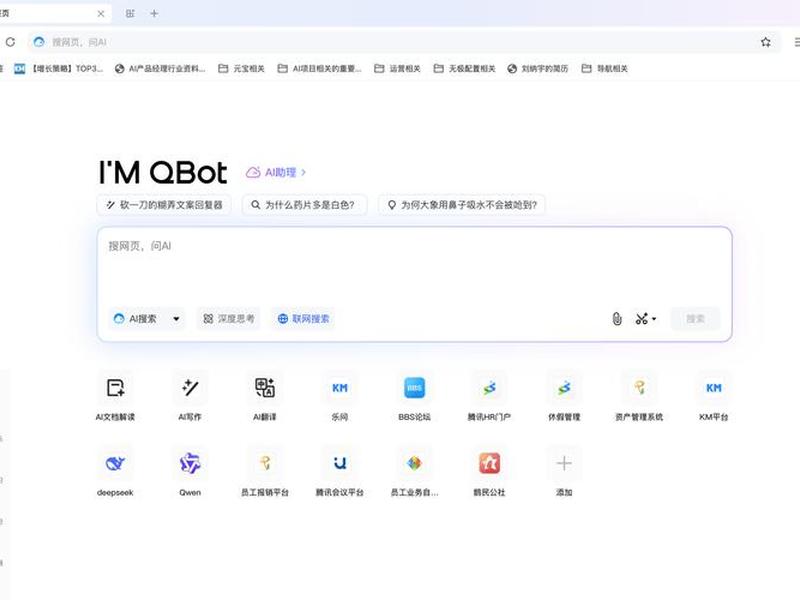
Task: Open the deepseek shortcut
Action: click(115, 472)
